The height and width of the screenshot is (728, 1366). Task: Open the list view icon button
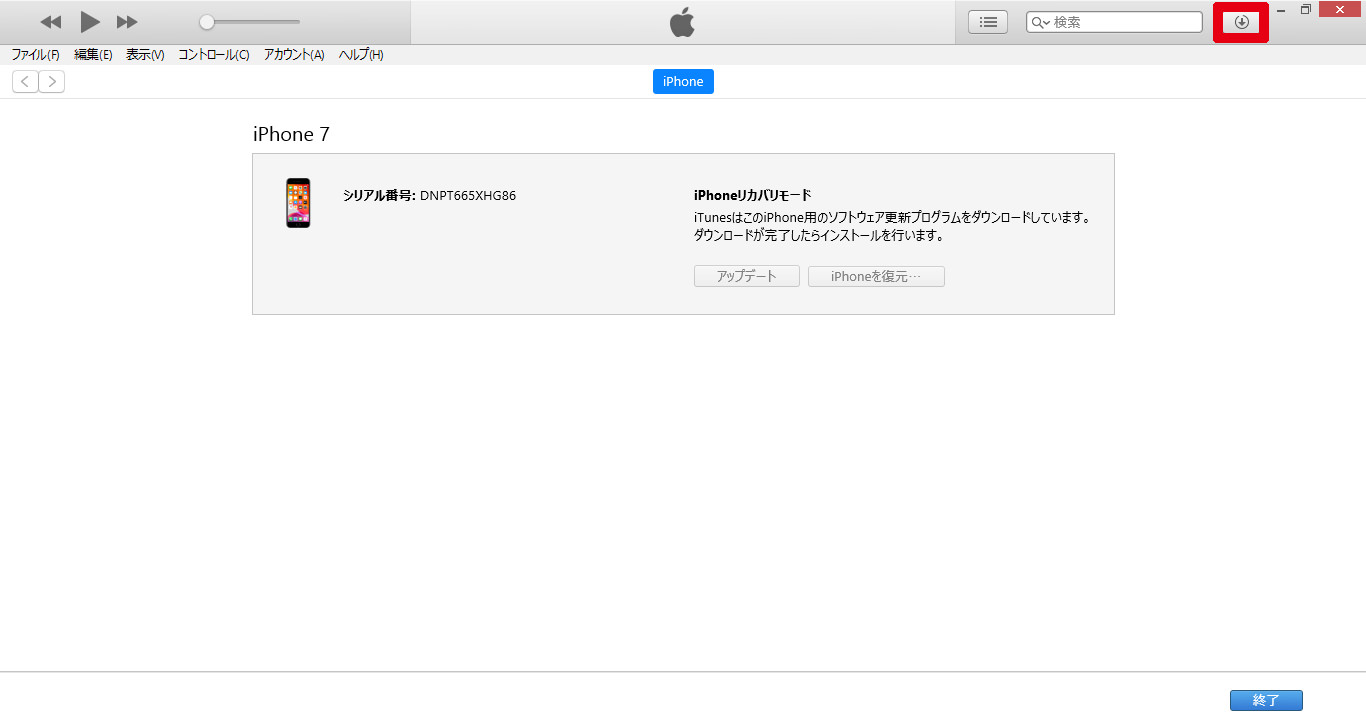[x=988, y=22]
